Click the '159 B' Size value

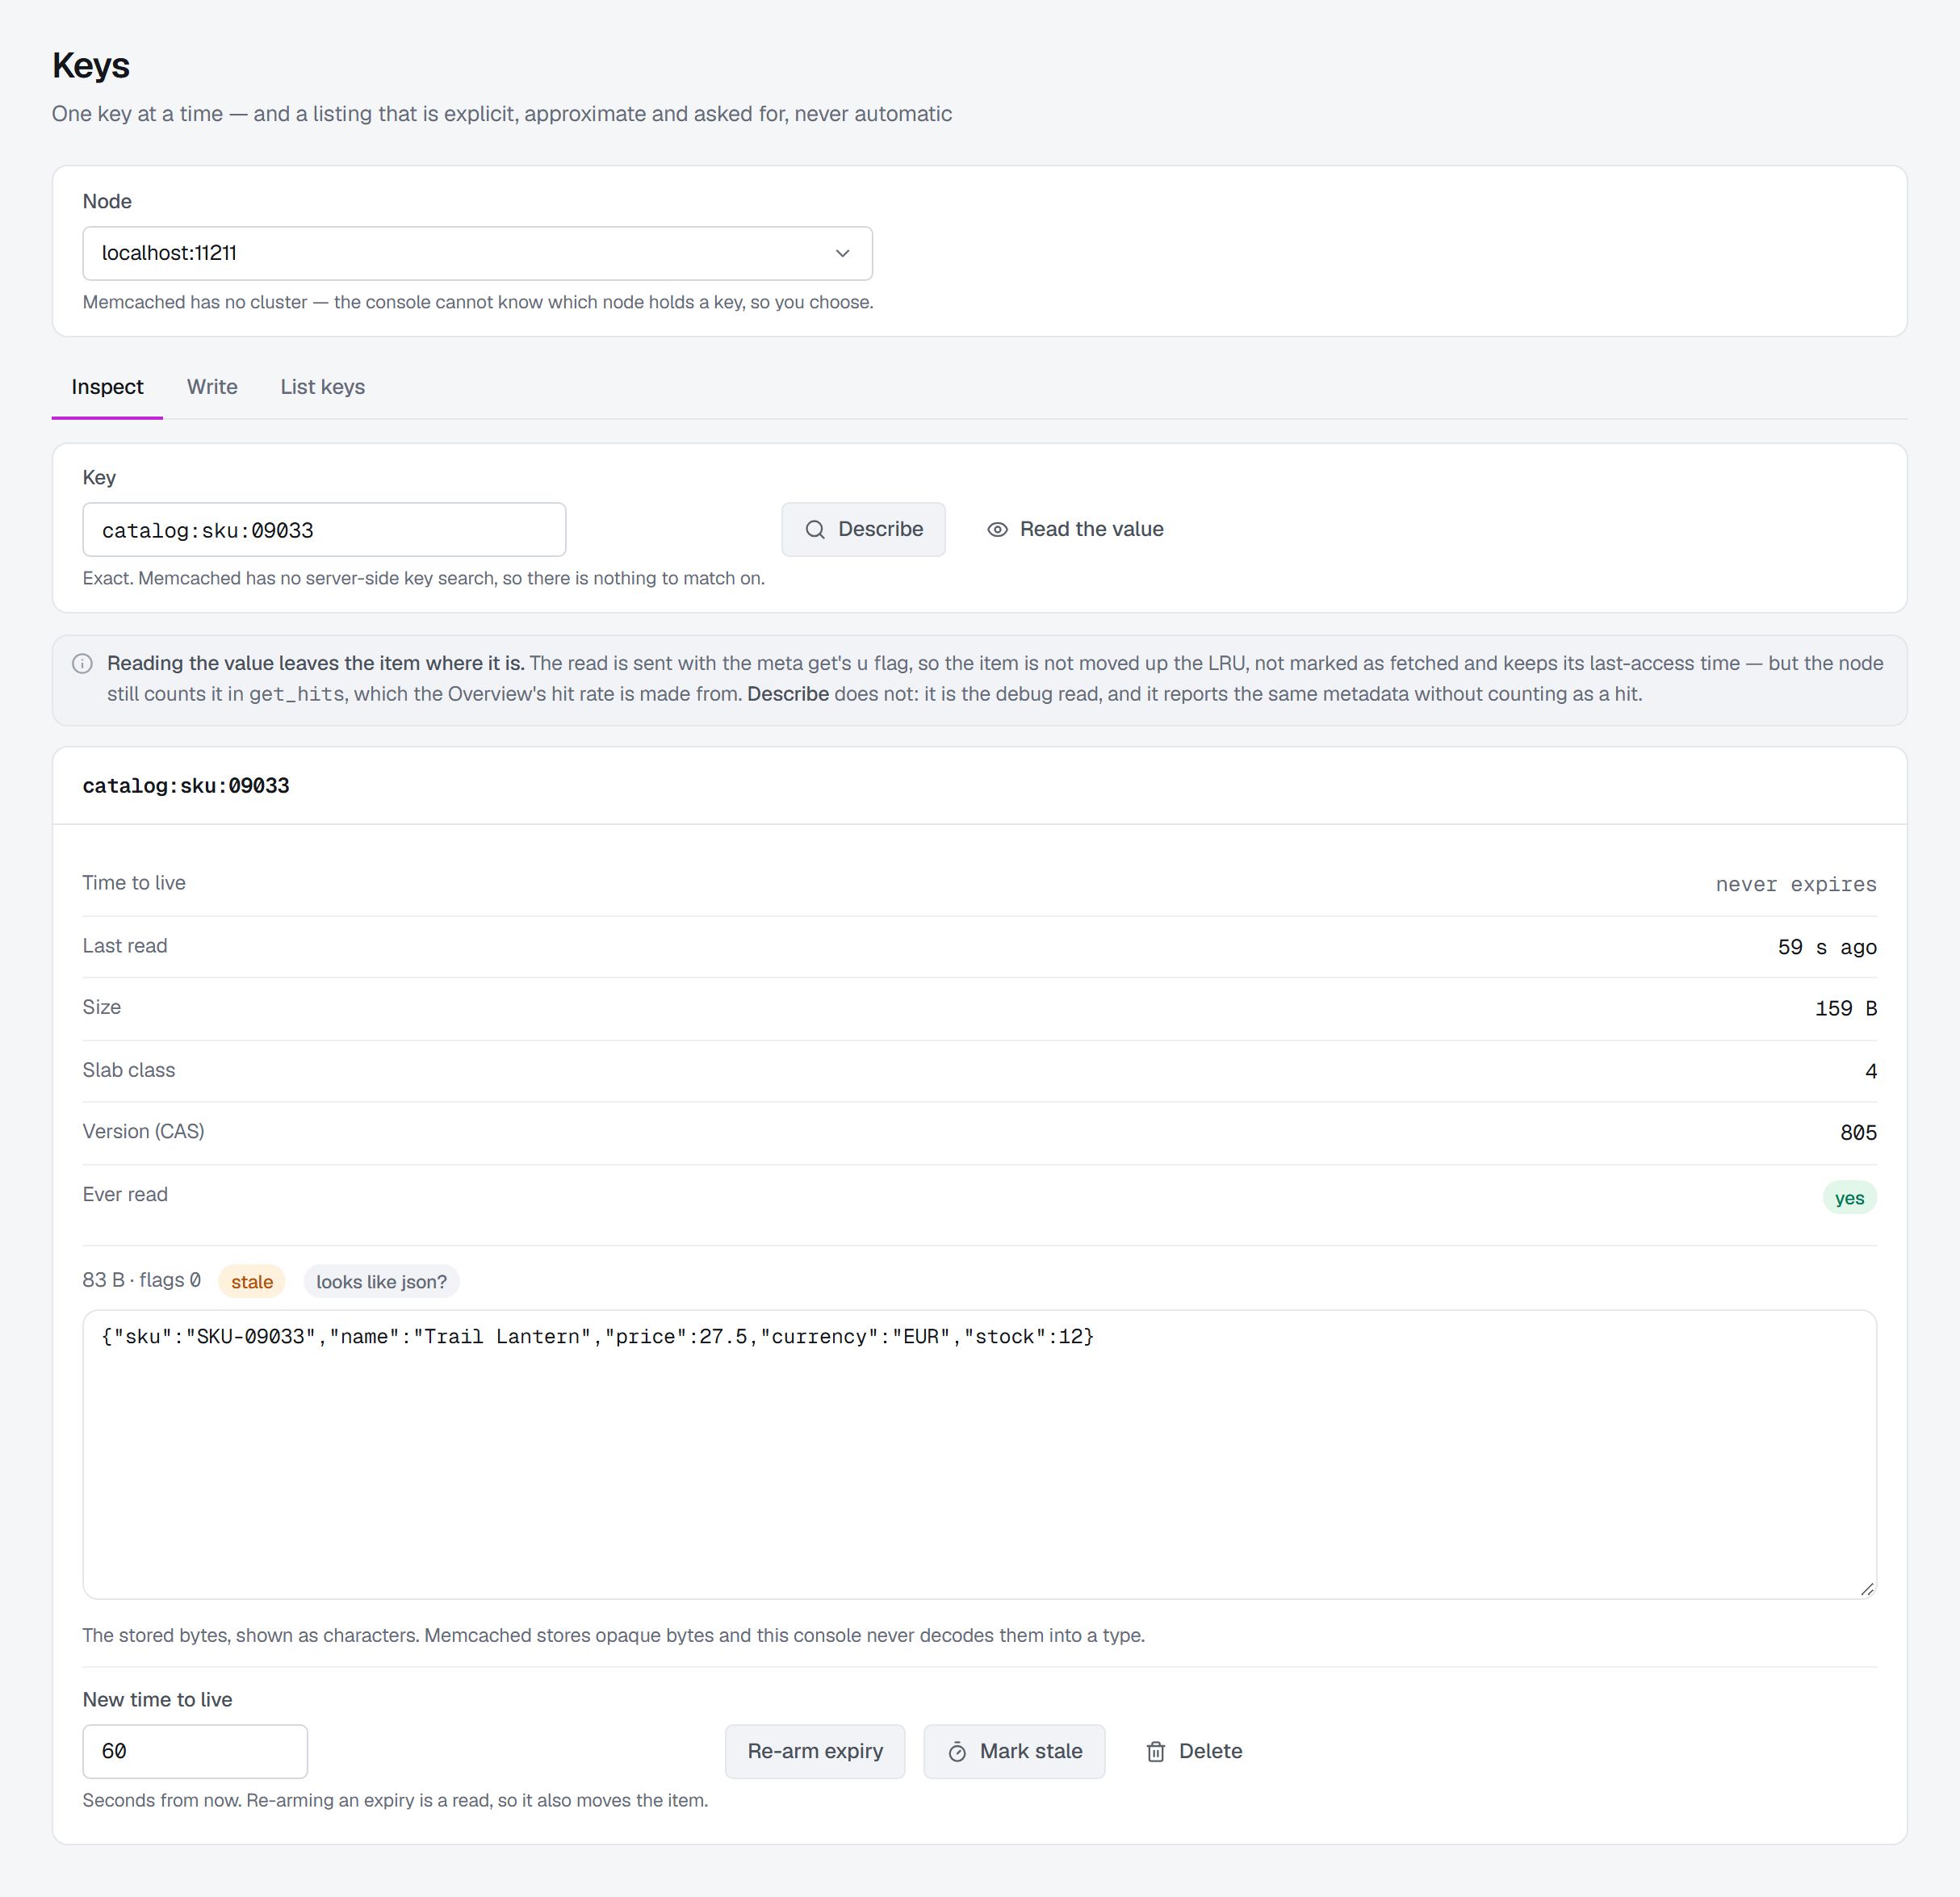point(1846,1009)
